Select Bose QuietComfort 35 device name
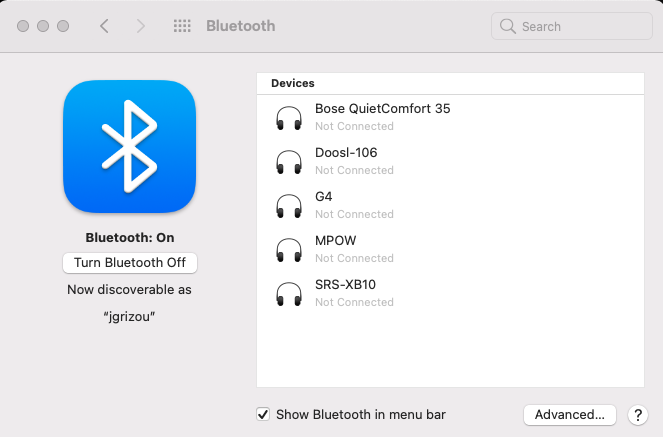This screenshot has height=437, width=663. click(383, 109)
